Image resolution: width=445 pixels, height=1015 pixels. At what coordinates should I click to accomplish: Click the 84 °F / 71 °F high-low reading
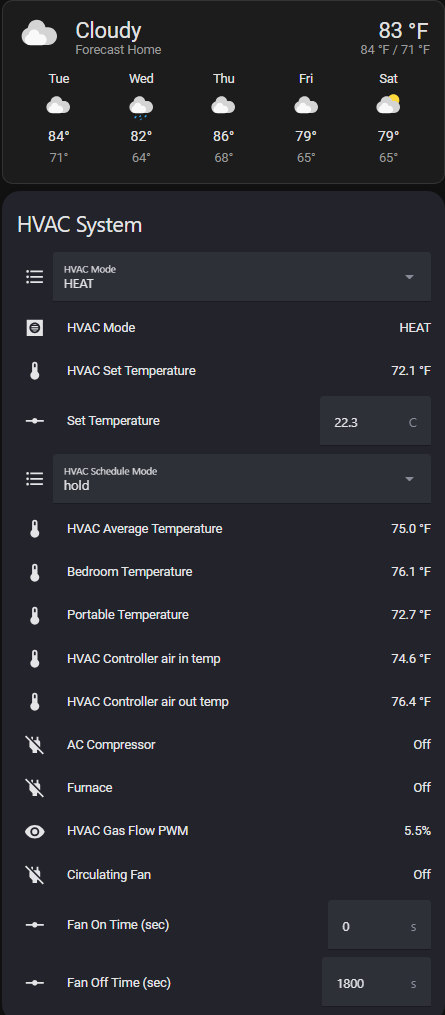pos(395,50)
